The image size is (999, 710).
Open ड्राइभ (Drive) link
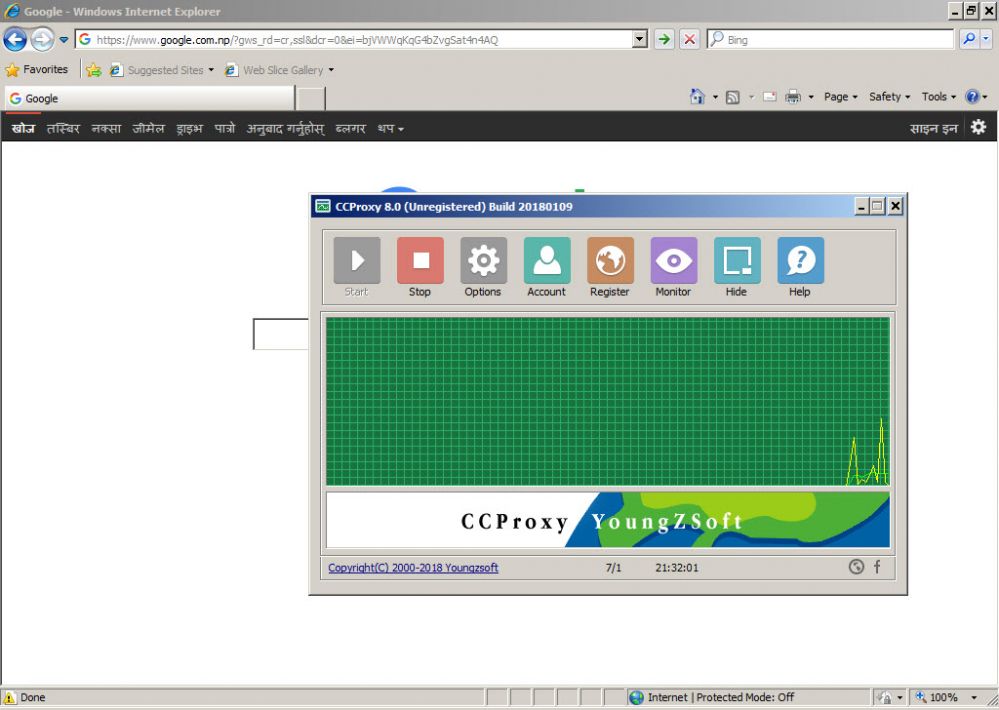coord(189,129)
